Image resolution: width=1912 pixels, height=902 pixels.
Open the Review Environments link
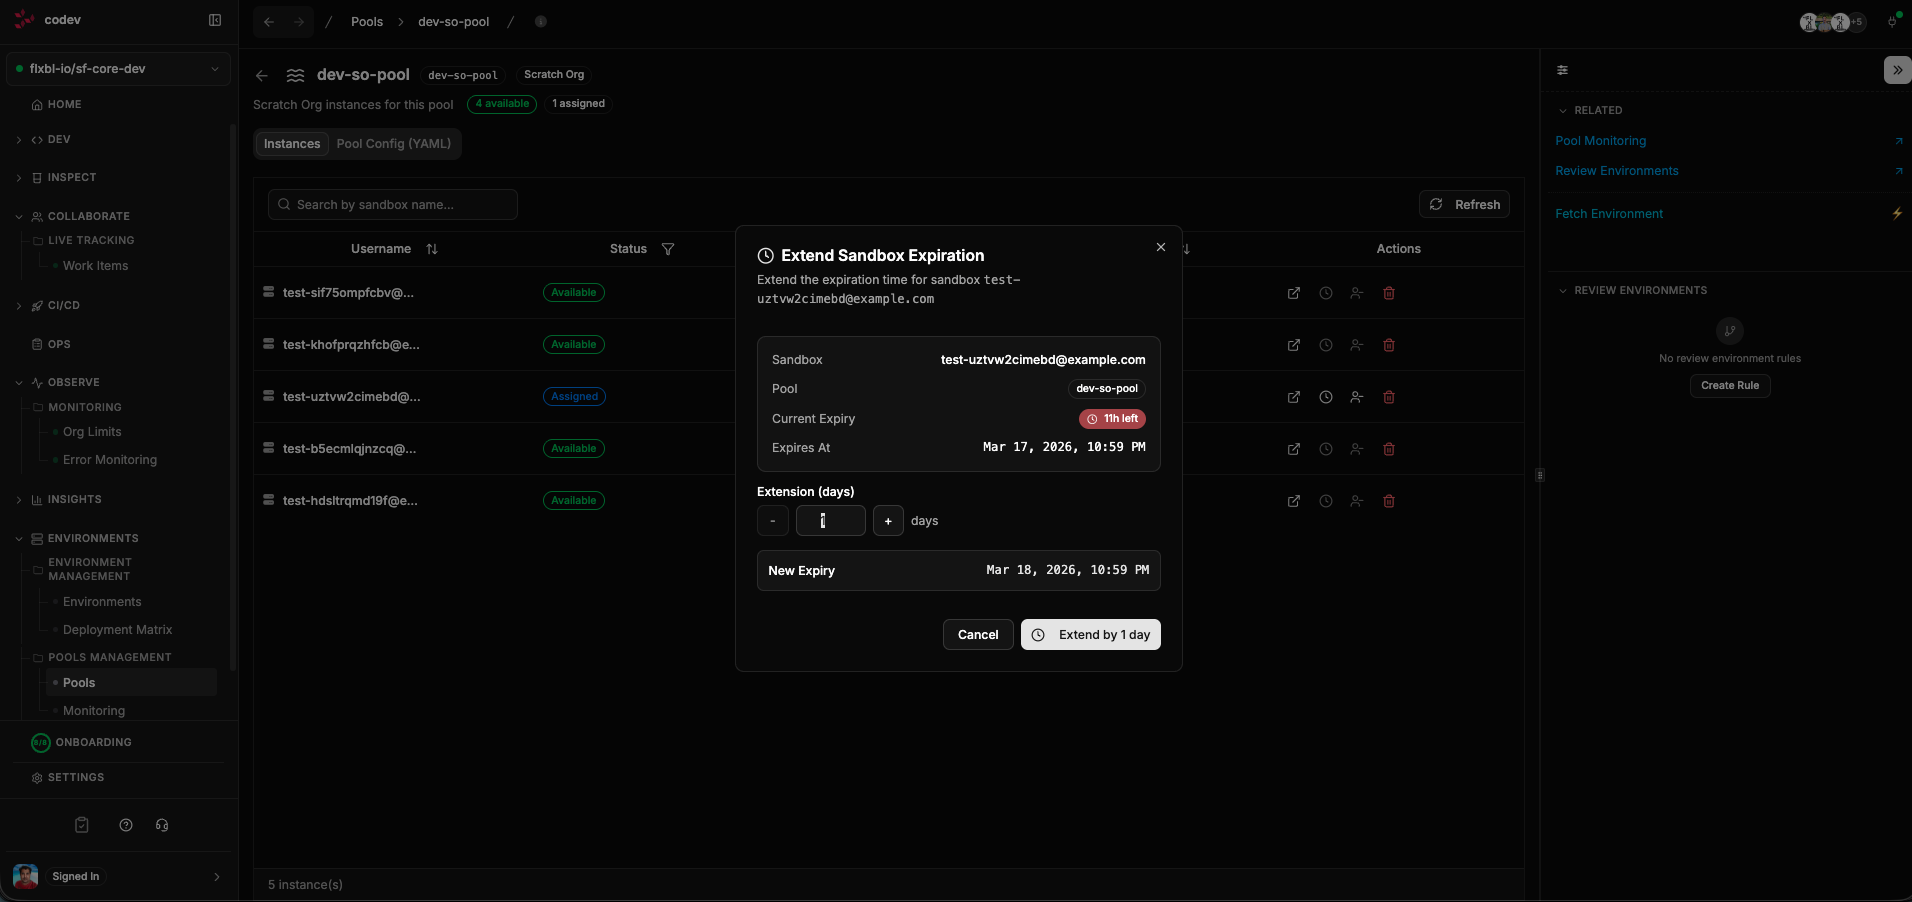coord(1615,170)
